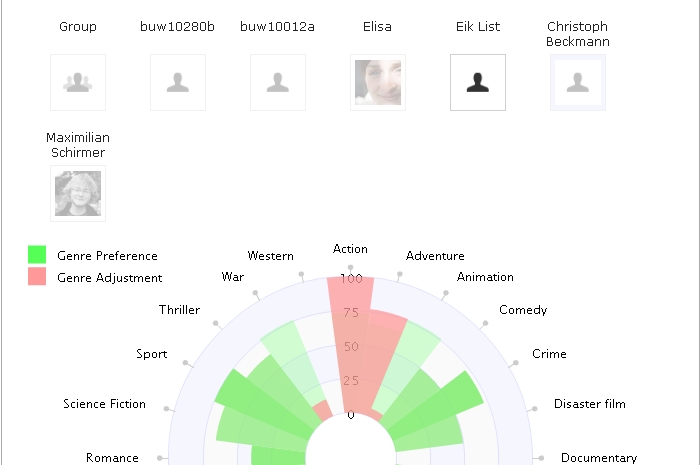
Task: Select the Group profile icon
Action: click(78, 83)
